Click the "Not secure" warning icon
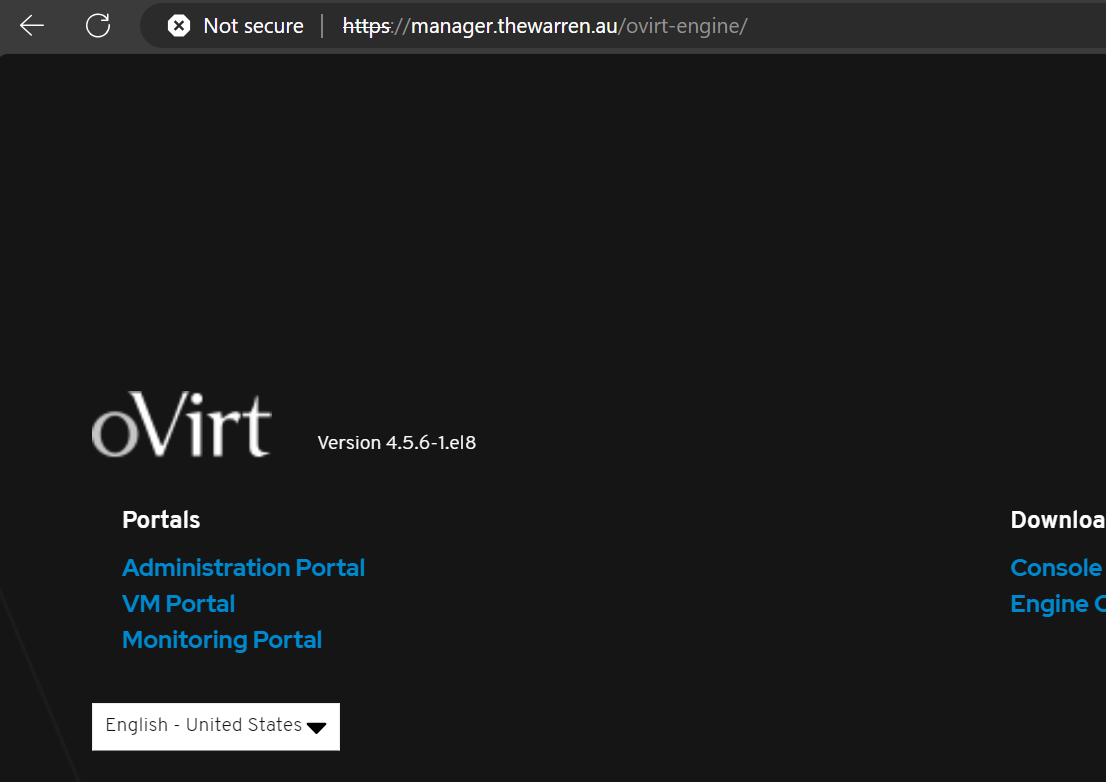The image size is (1106, 782). tap(178, 26)
